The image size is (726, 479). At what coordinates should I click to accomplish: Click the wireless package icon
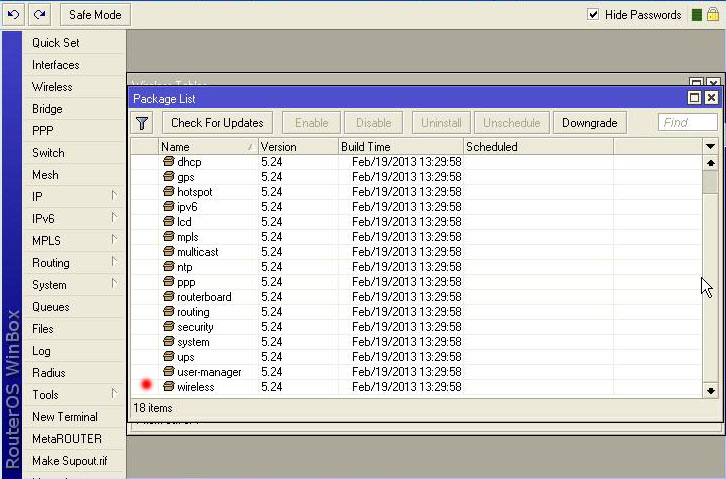click(x=169, y=386)
